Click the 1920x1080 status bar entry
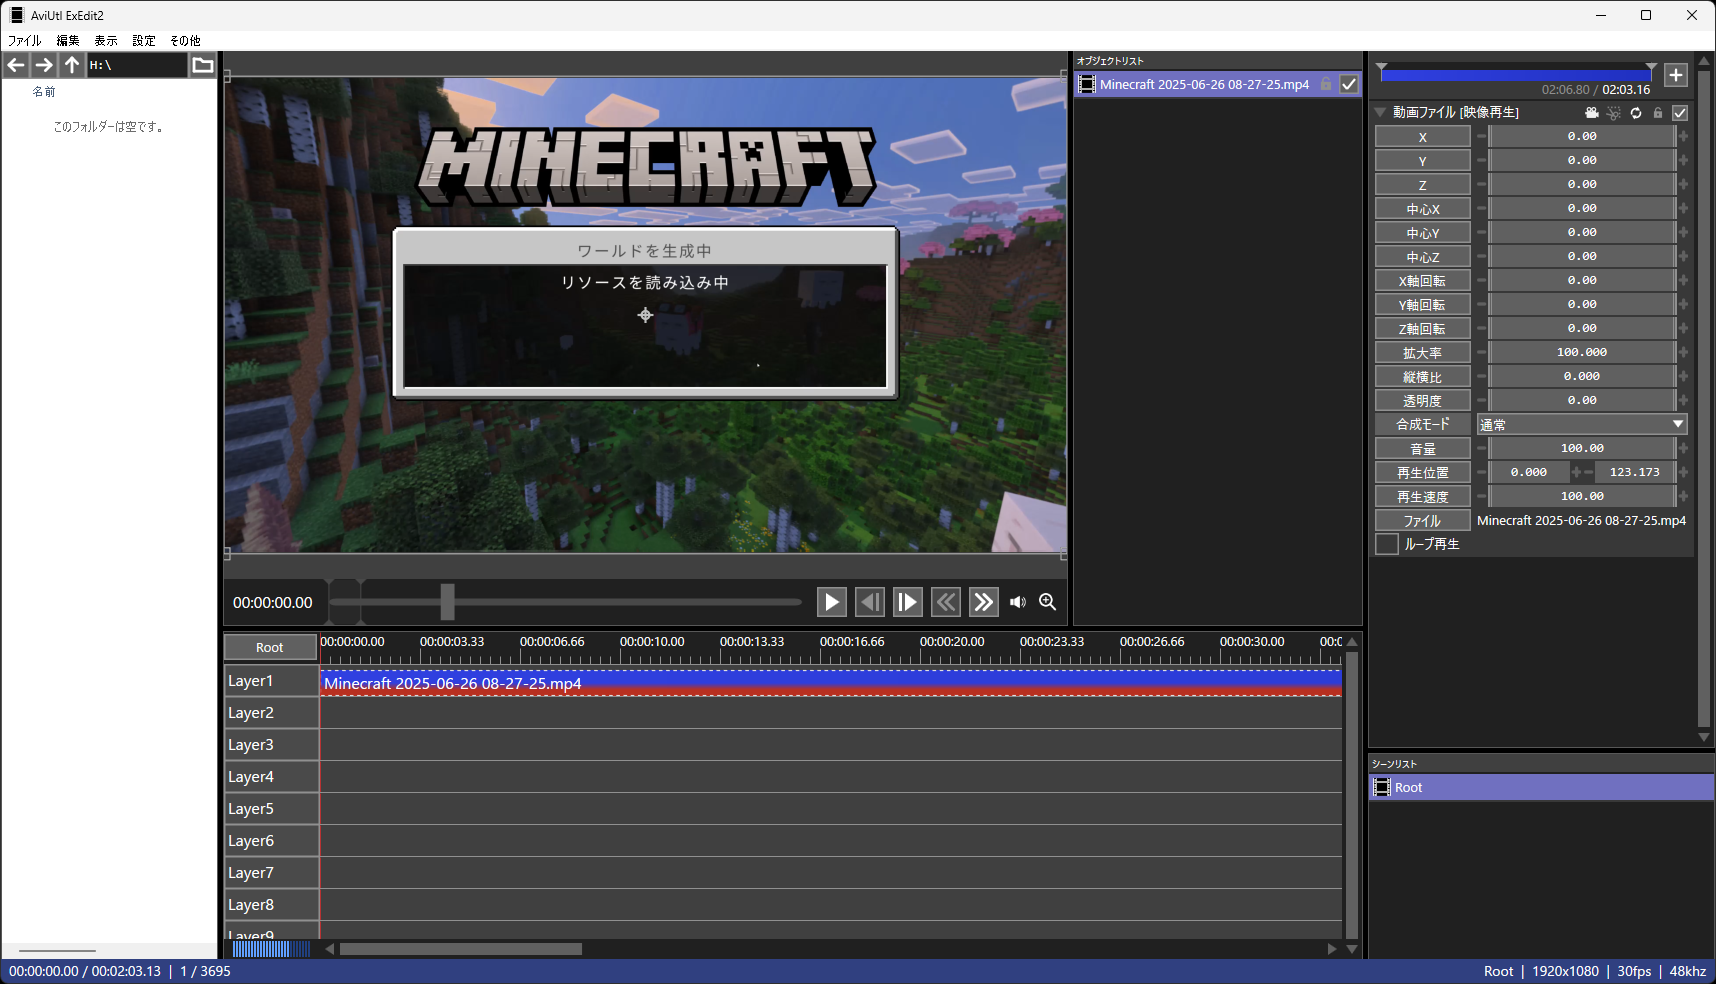 1565,971
